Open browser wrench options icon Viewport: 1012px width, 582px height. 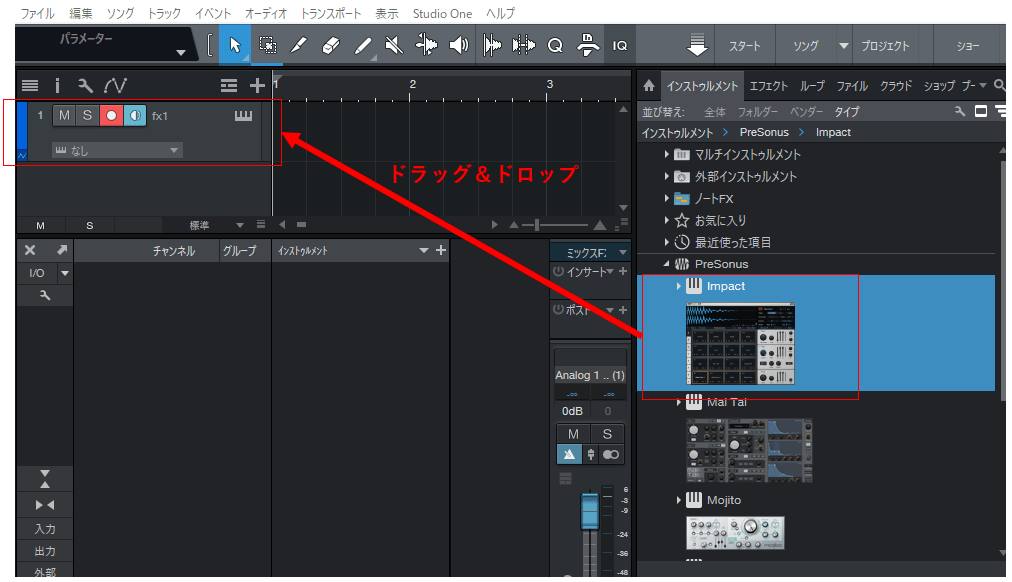point(960,111)
